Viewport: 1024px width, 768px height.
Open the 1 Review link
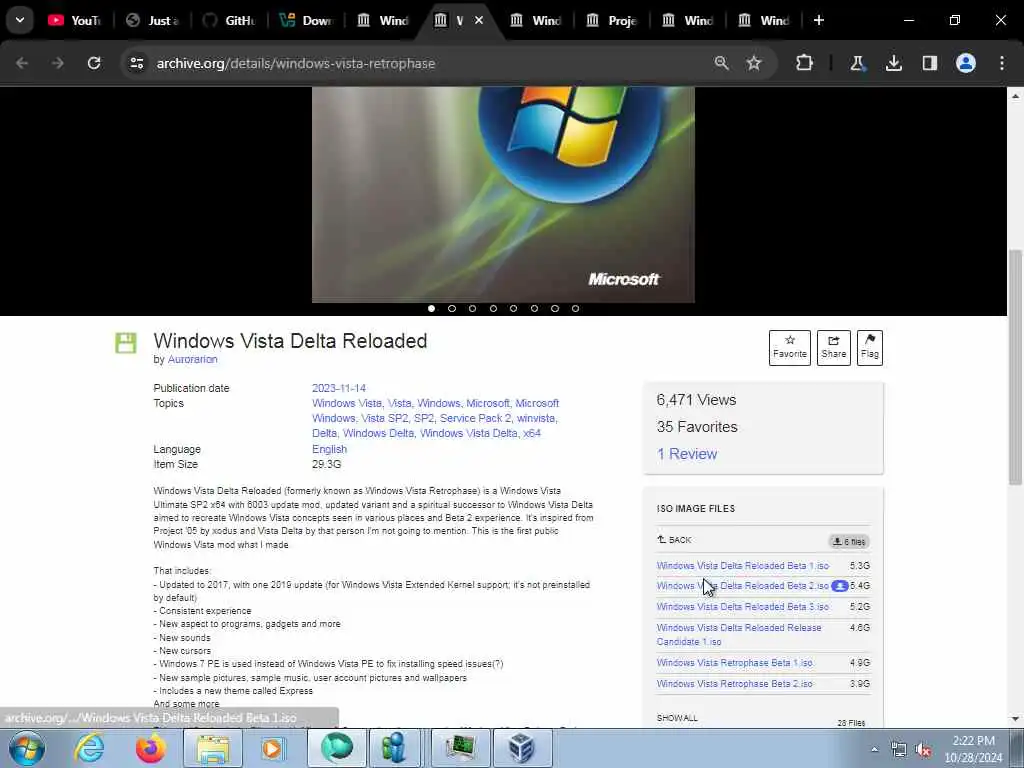pos(687,454)
